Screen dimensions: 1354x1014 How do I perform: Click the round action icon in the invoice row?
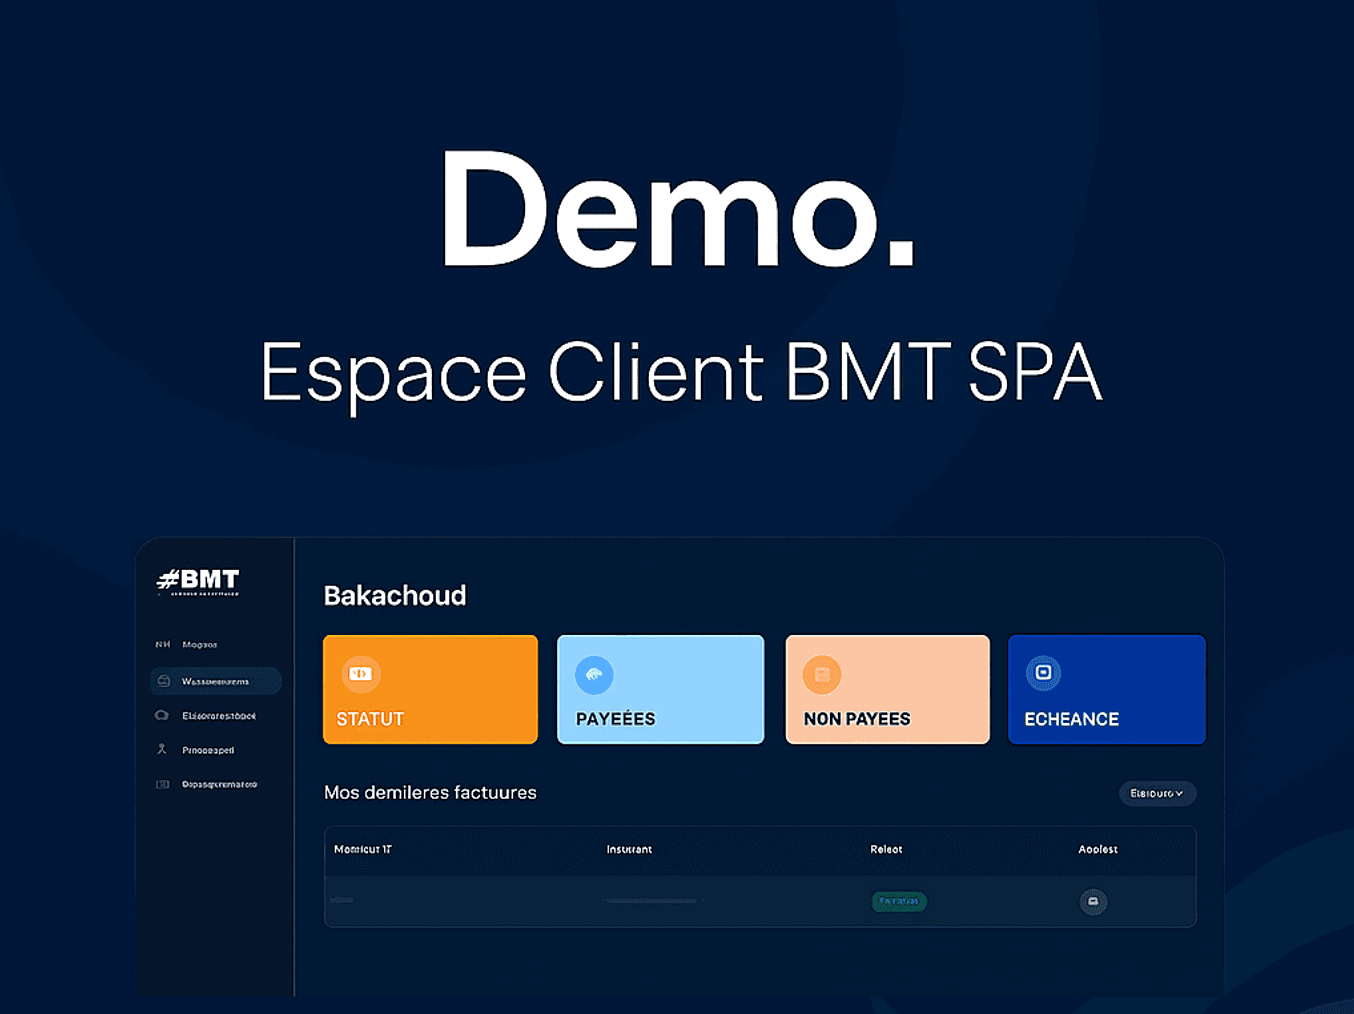[x=1093, y=902]
